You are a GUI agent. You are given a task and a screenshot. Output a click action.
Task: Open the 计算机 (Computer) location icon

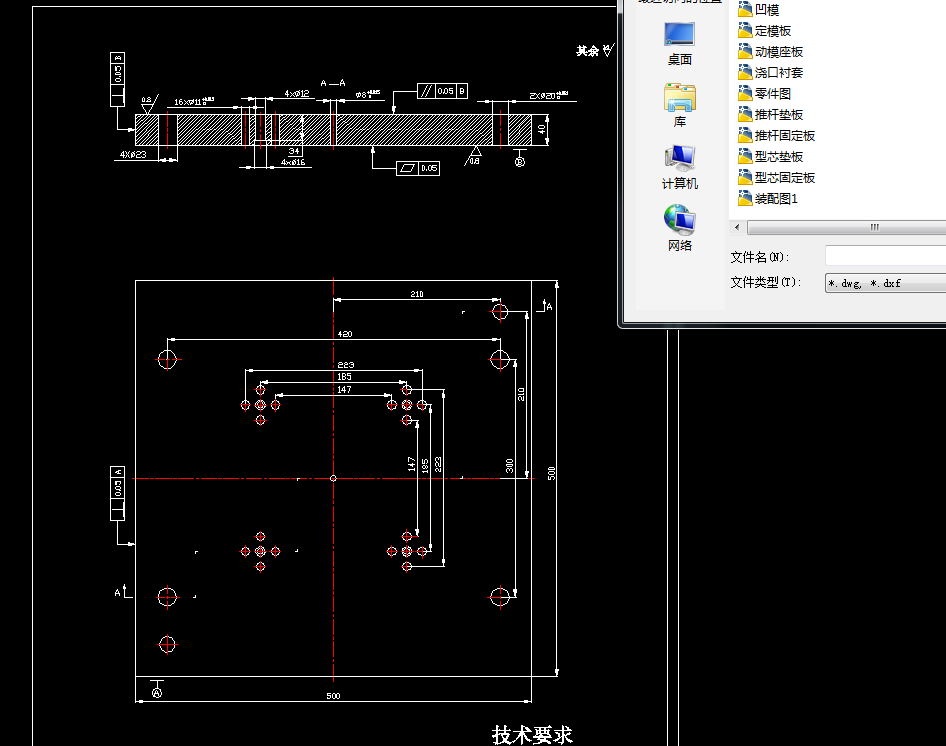coord(679,168)
